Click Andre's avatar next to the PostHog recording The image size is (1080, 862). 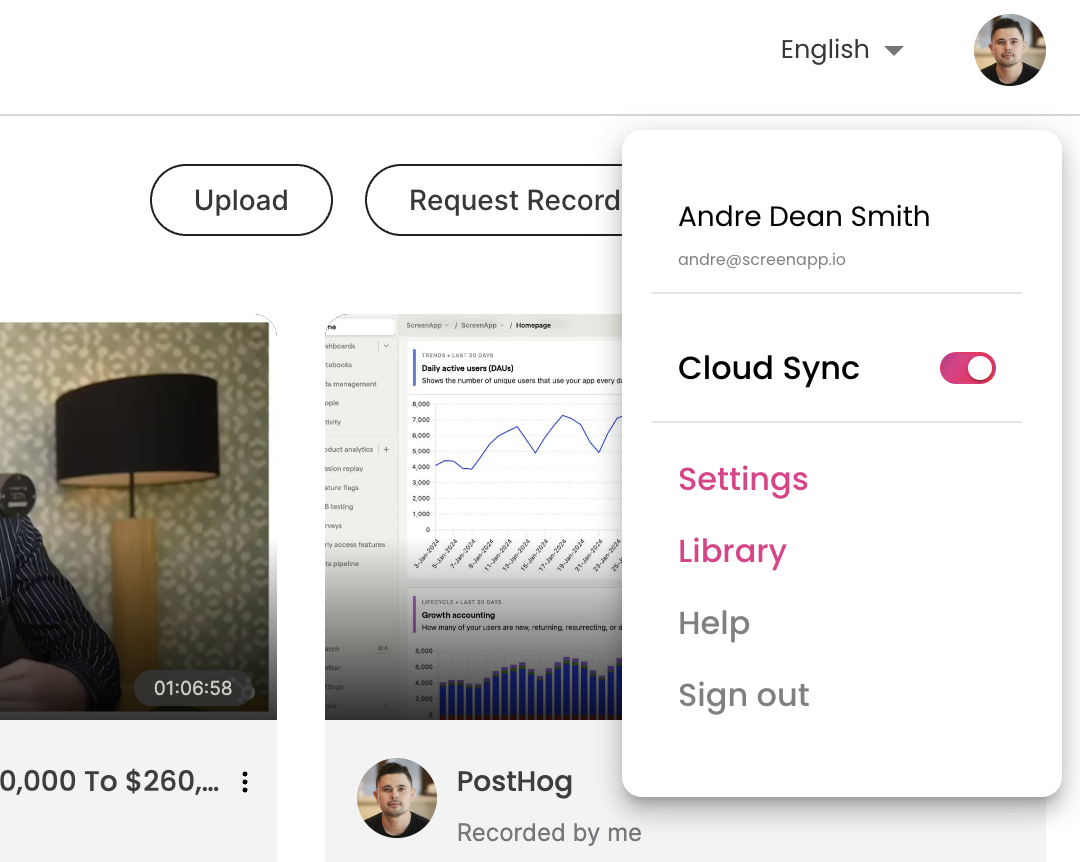(397, 798)
